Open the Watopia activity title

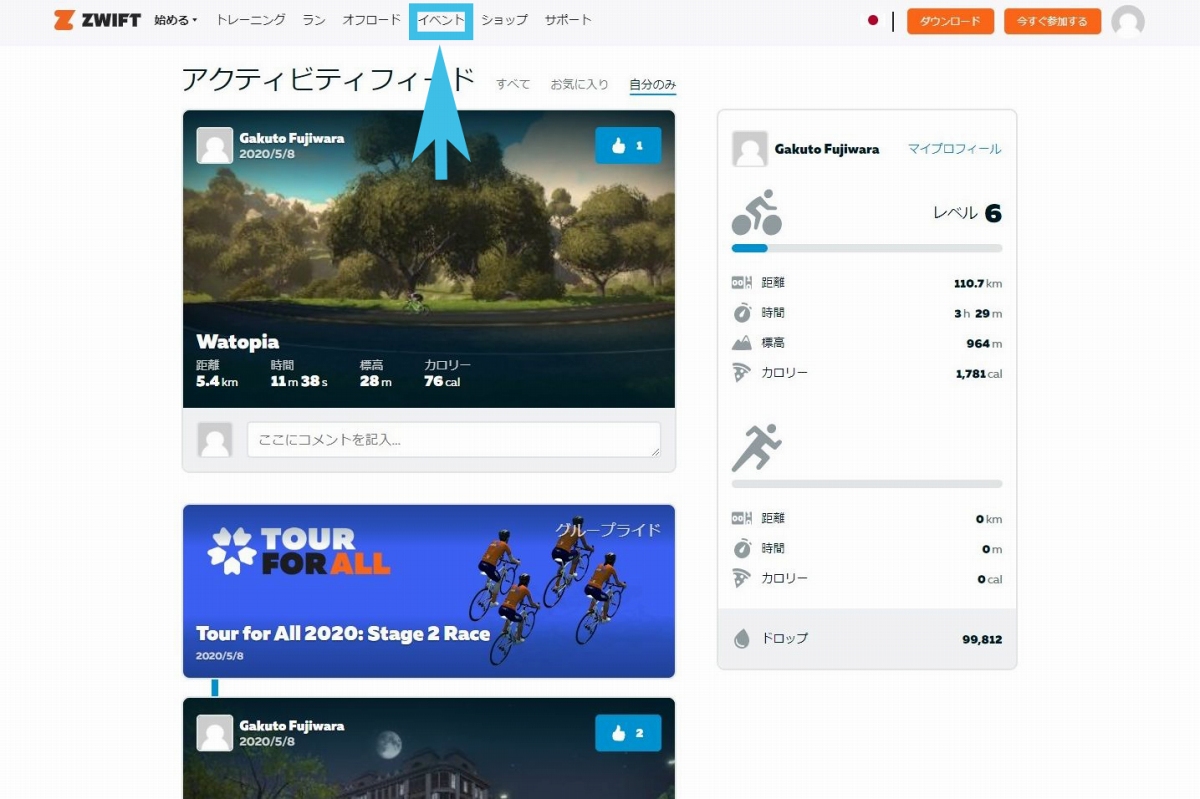click(x=238, y=342)
